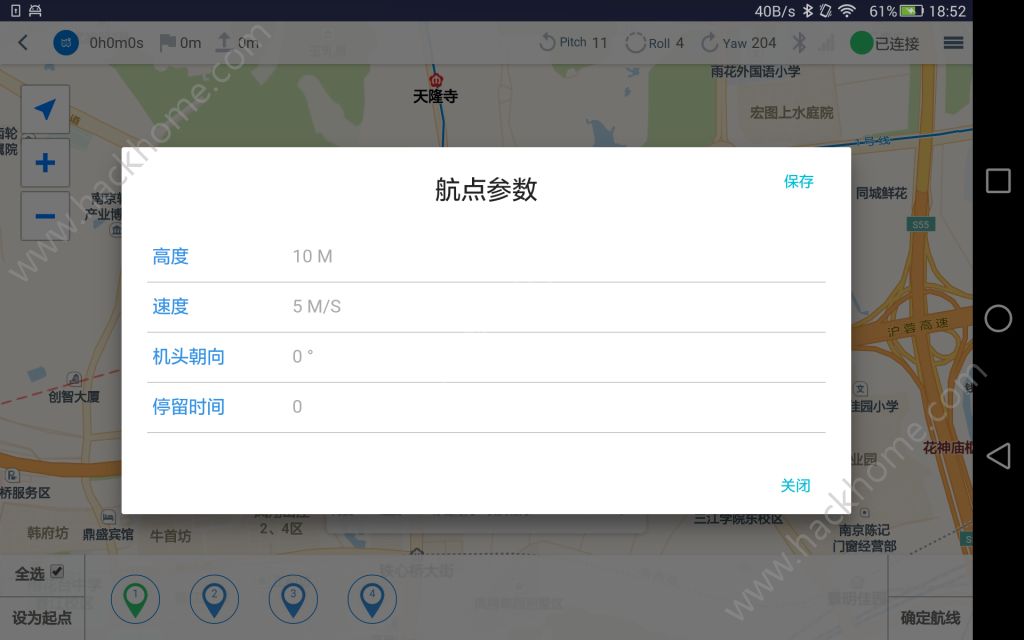The height and width of the screenshot is (640, 1024).
Task: Tap the flag distance icon
Action: (x=168, y=42)
